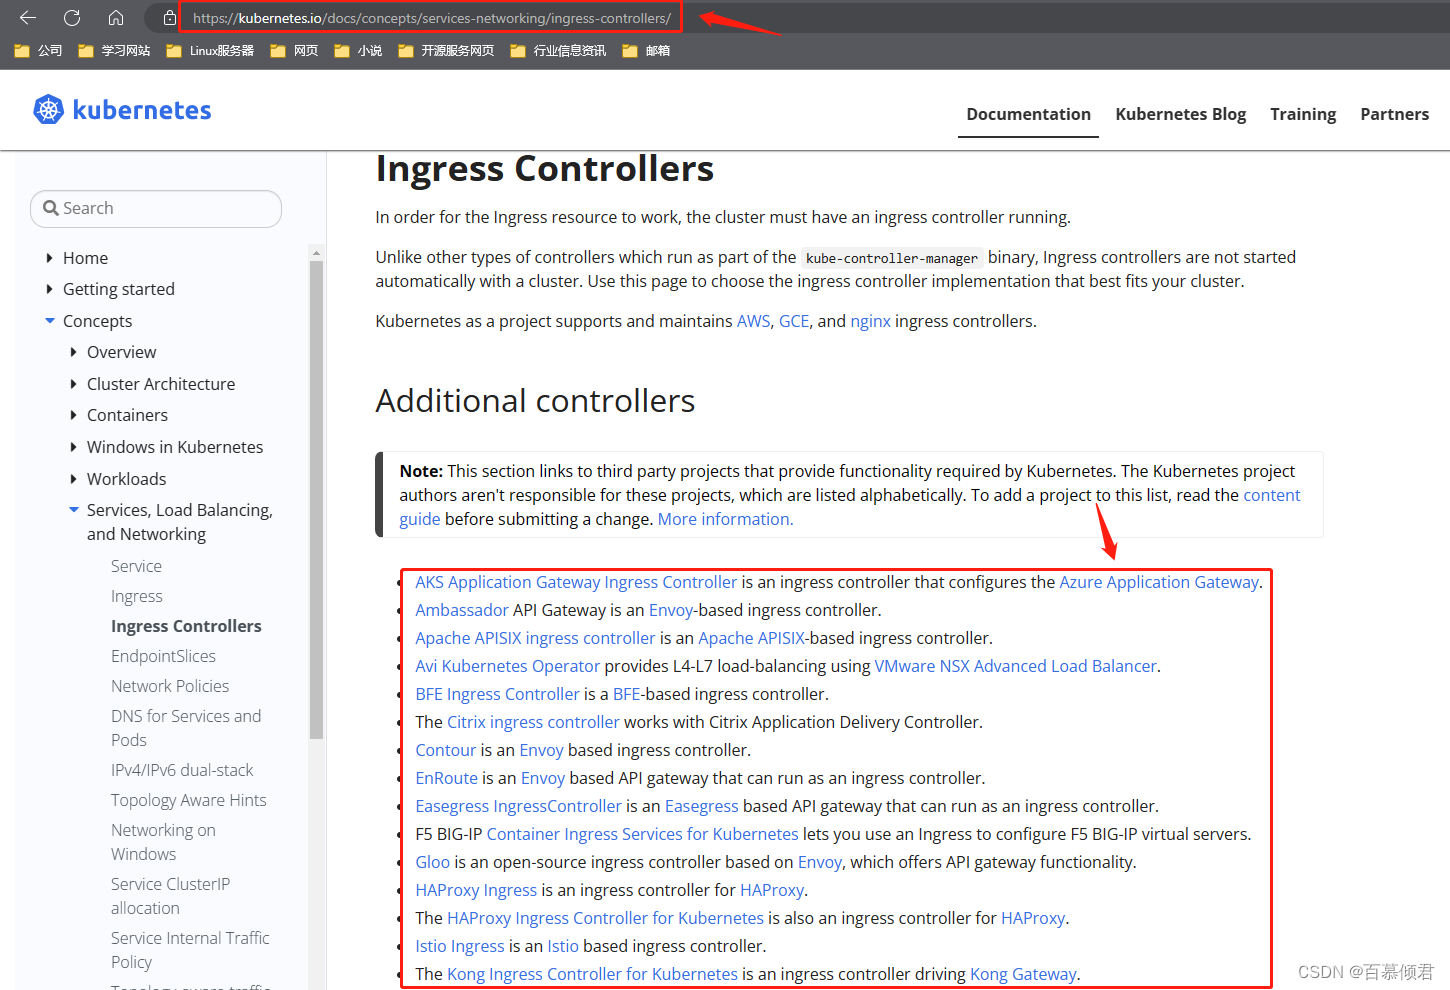Open the Gloo link
This screenshot has width=1450, height=990.
tap(432, 862)
